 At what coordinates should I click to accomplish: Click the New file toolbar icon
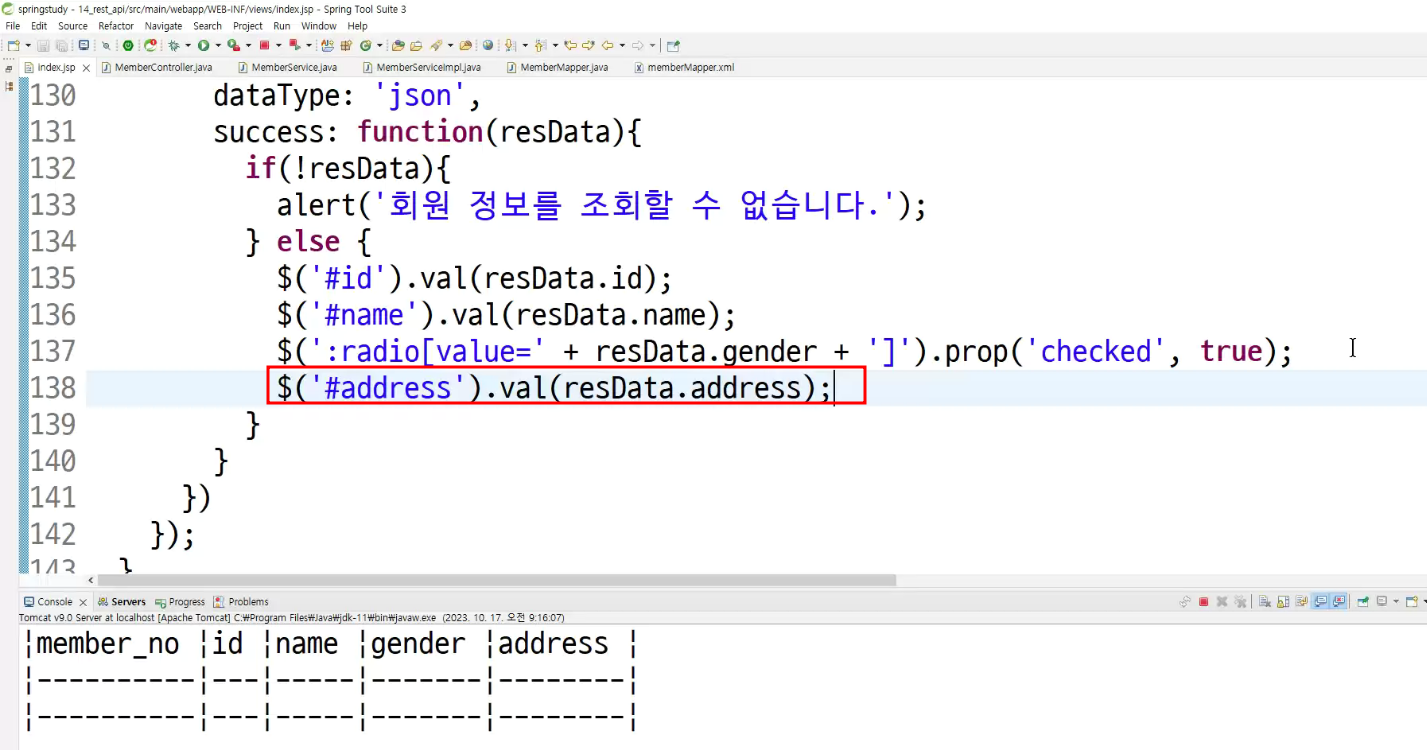tap(13, 45)
